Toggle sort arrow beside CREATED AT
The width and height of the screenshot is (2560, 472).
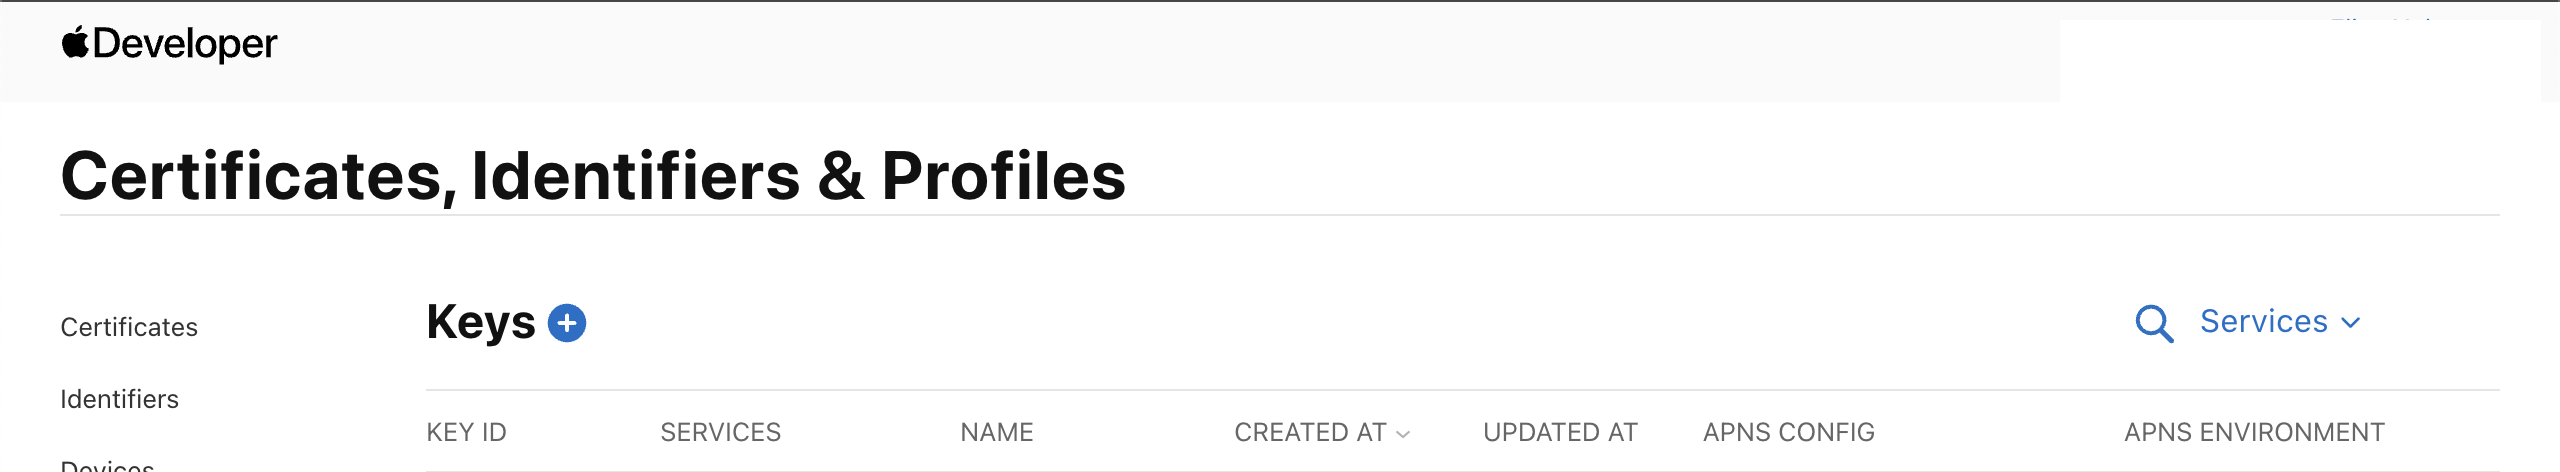point(1403,434)
